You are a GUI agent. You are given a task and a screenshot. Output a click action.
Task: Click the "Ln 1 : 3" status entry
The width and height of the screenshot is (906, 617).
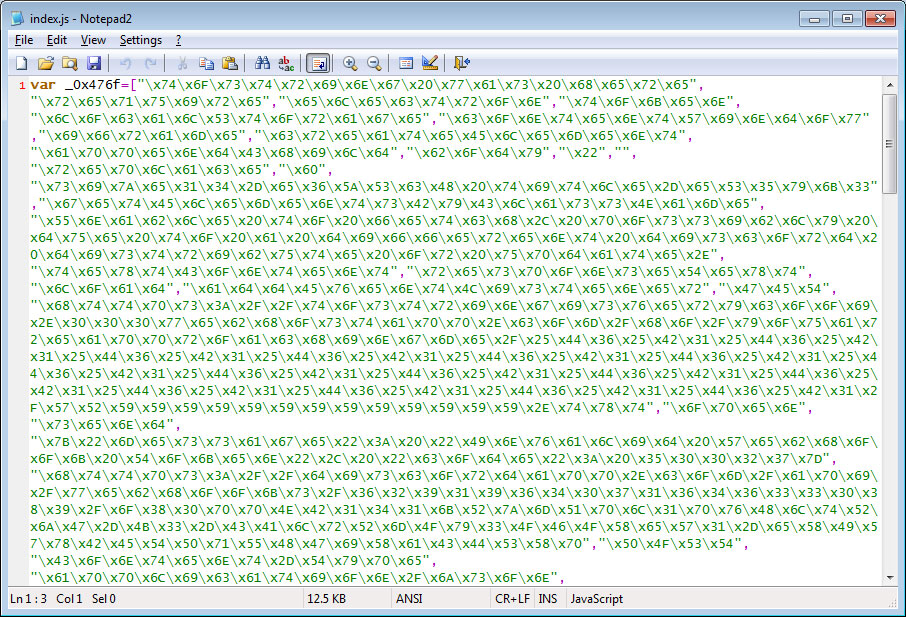point(28,599)
